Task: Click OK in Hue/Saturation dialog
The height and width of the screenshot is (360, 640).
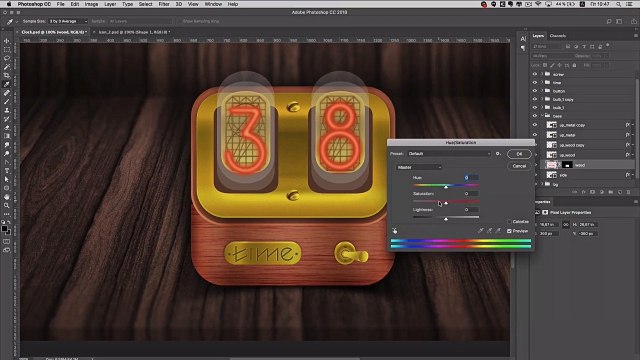Action: (519, 154)
